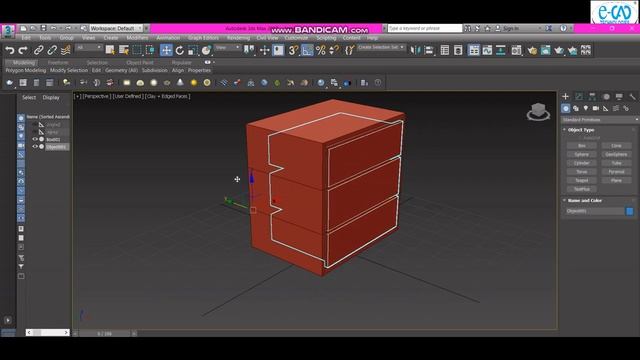640x360 pixels.
Task: Open the Workspace: Default dropdown
Action: [x=116, y=28]
